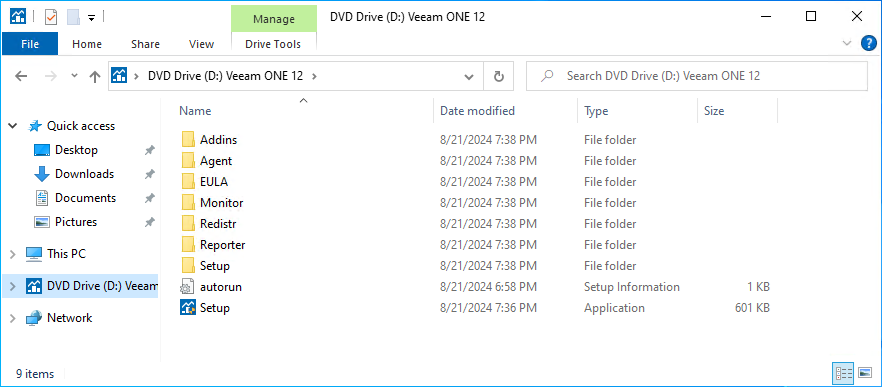
Task: Select the autorun setup information file icon
Action: [x=187, y=287]
